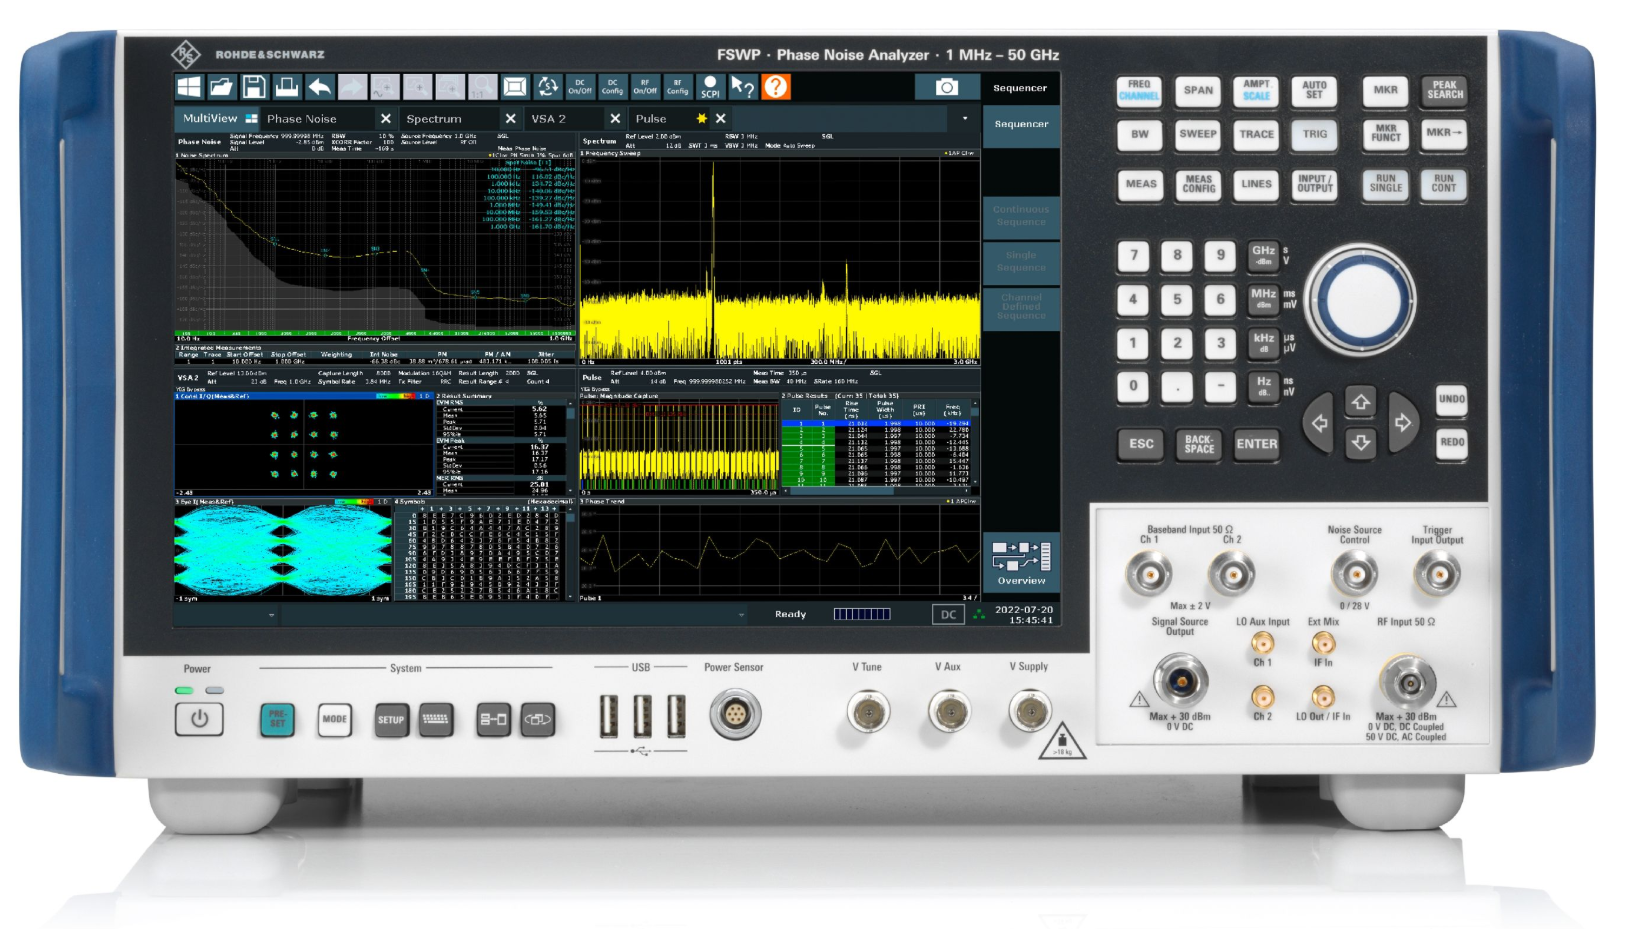Click the blue progress bar beside Ready
Image resolution: width=1648 pixels, height=929 pixels.
(x=862, y=614)
